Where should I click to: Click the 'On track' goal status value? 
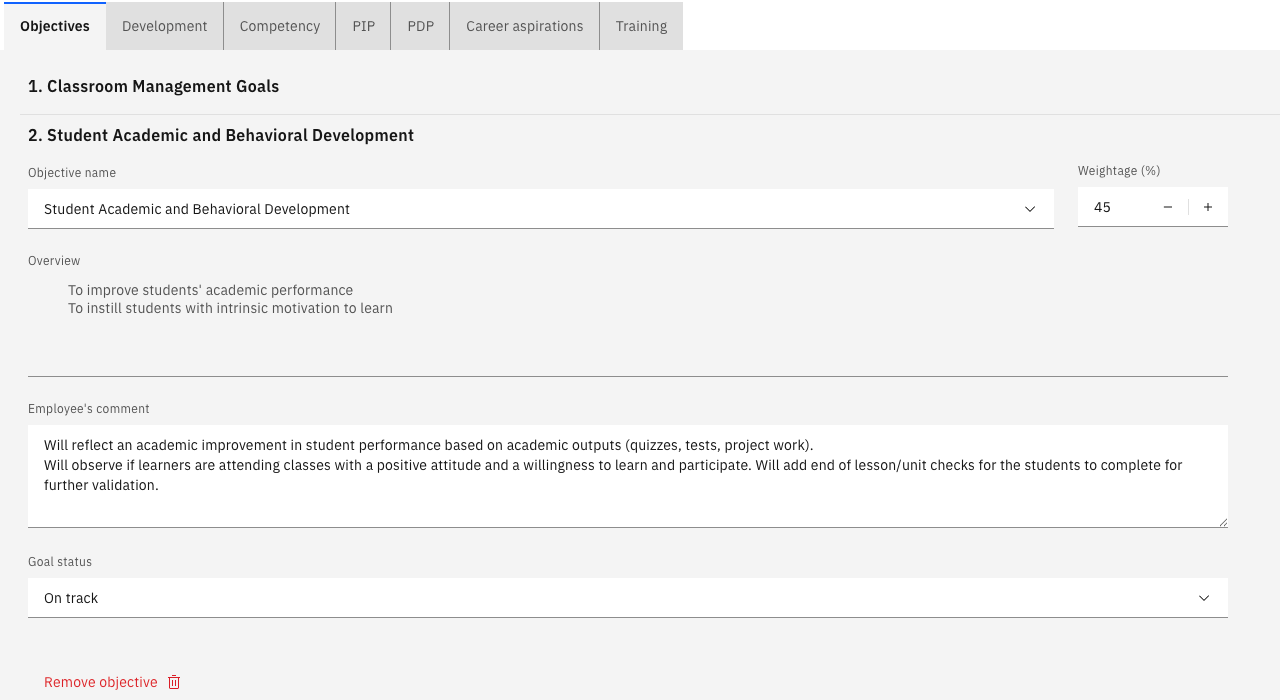pyautogui.click(x=71, y=598)
